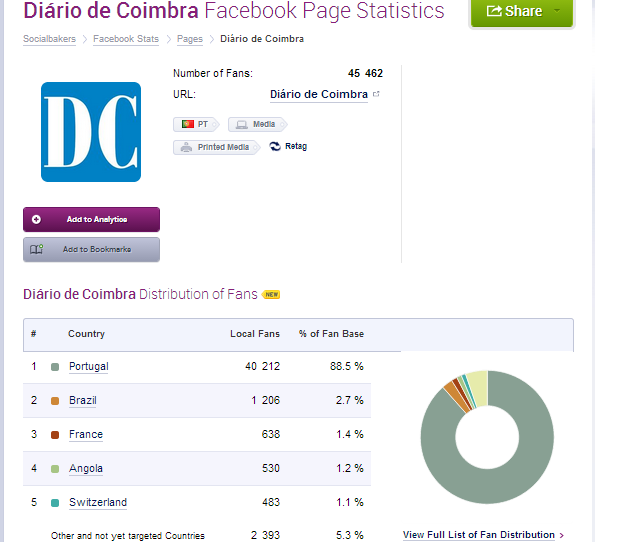
Task: Click the % of Fan Base column header
Action: pyautogui.click(x=331, y=334)
